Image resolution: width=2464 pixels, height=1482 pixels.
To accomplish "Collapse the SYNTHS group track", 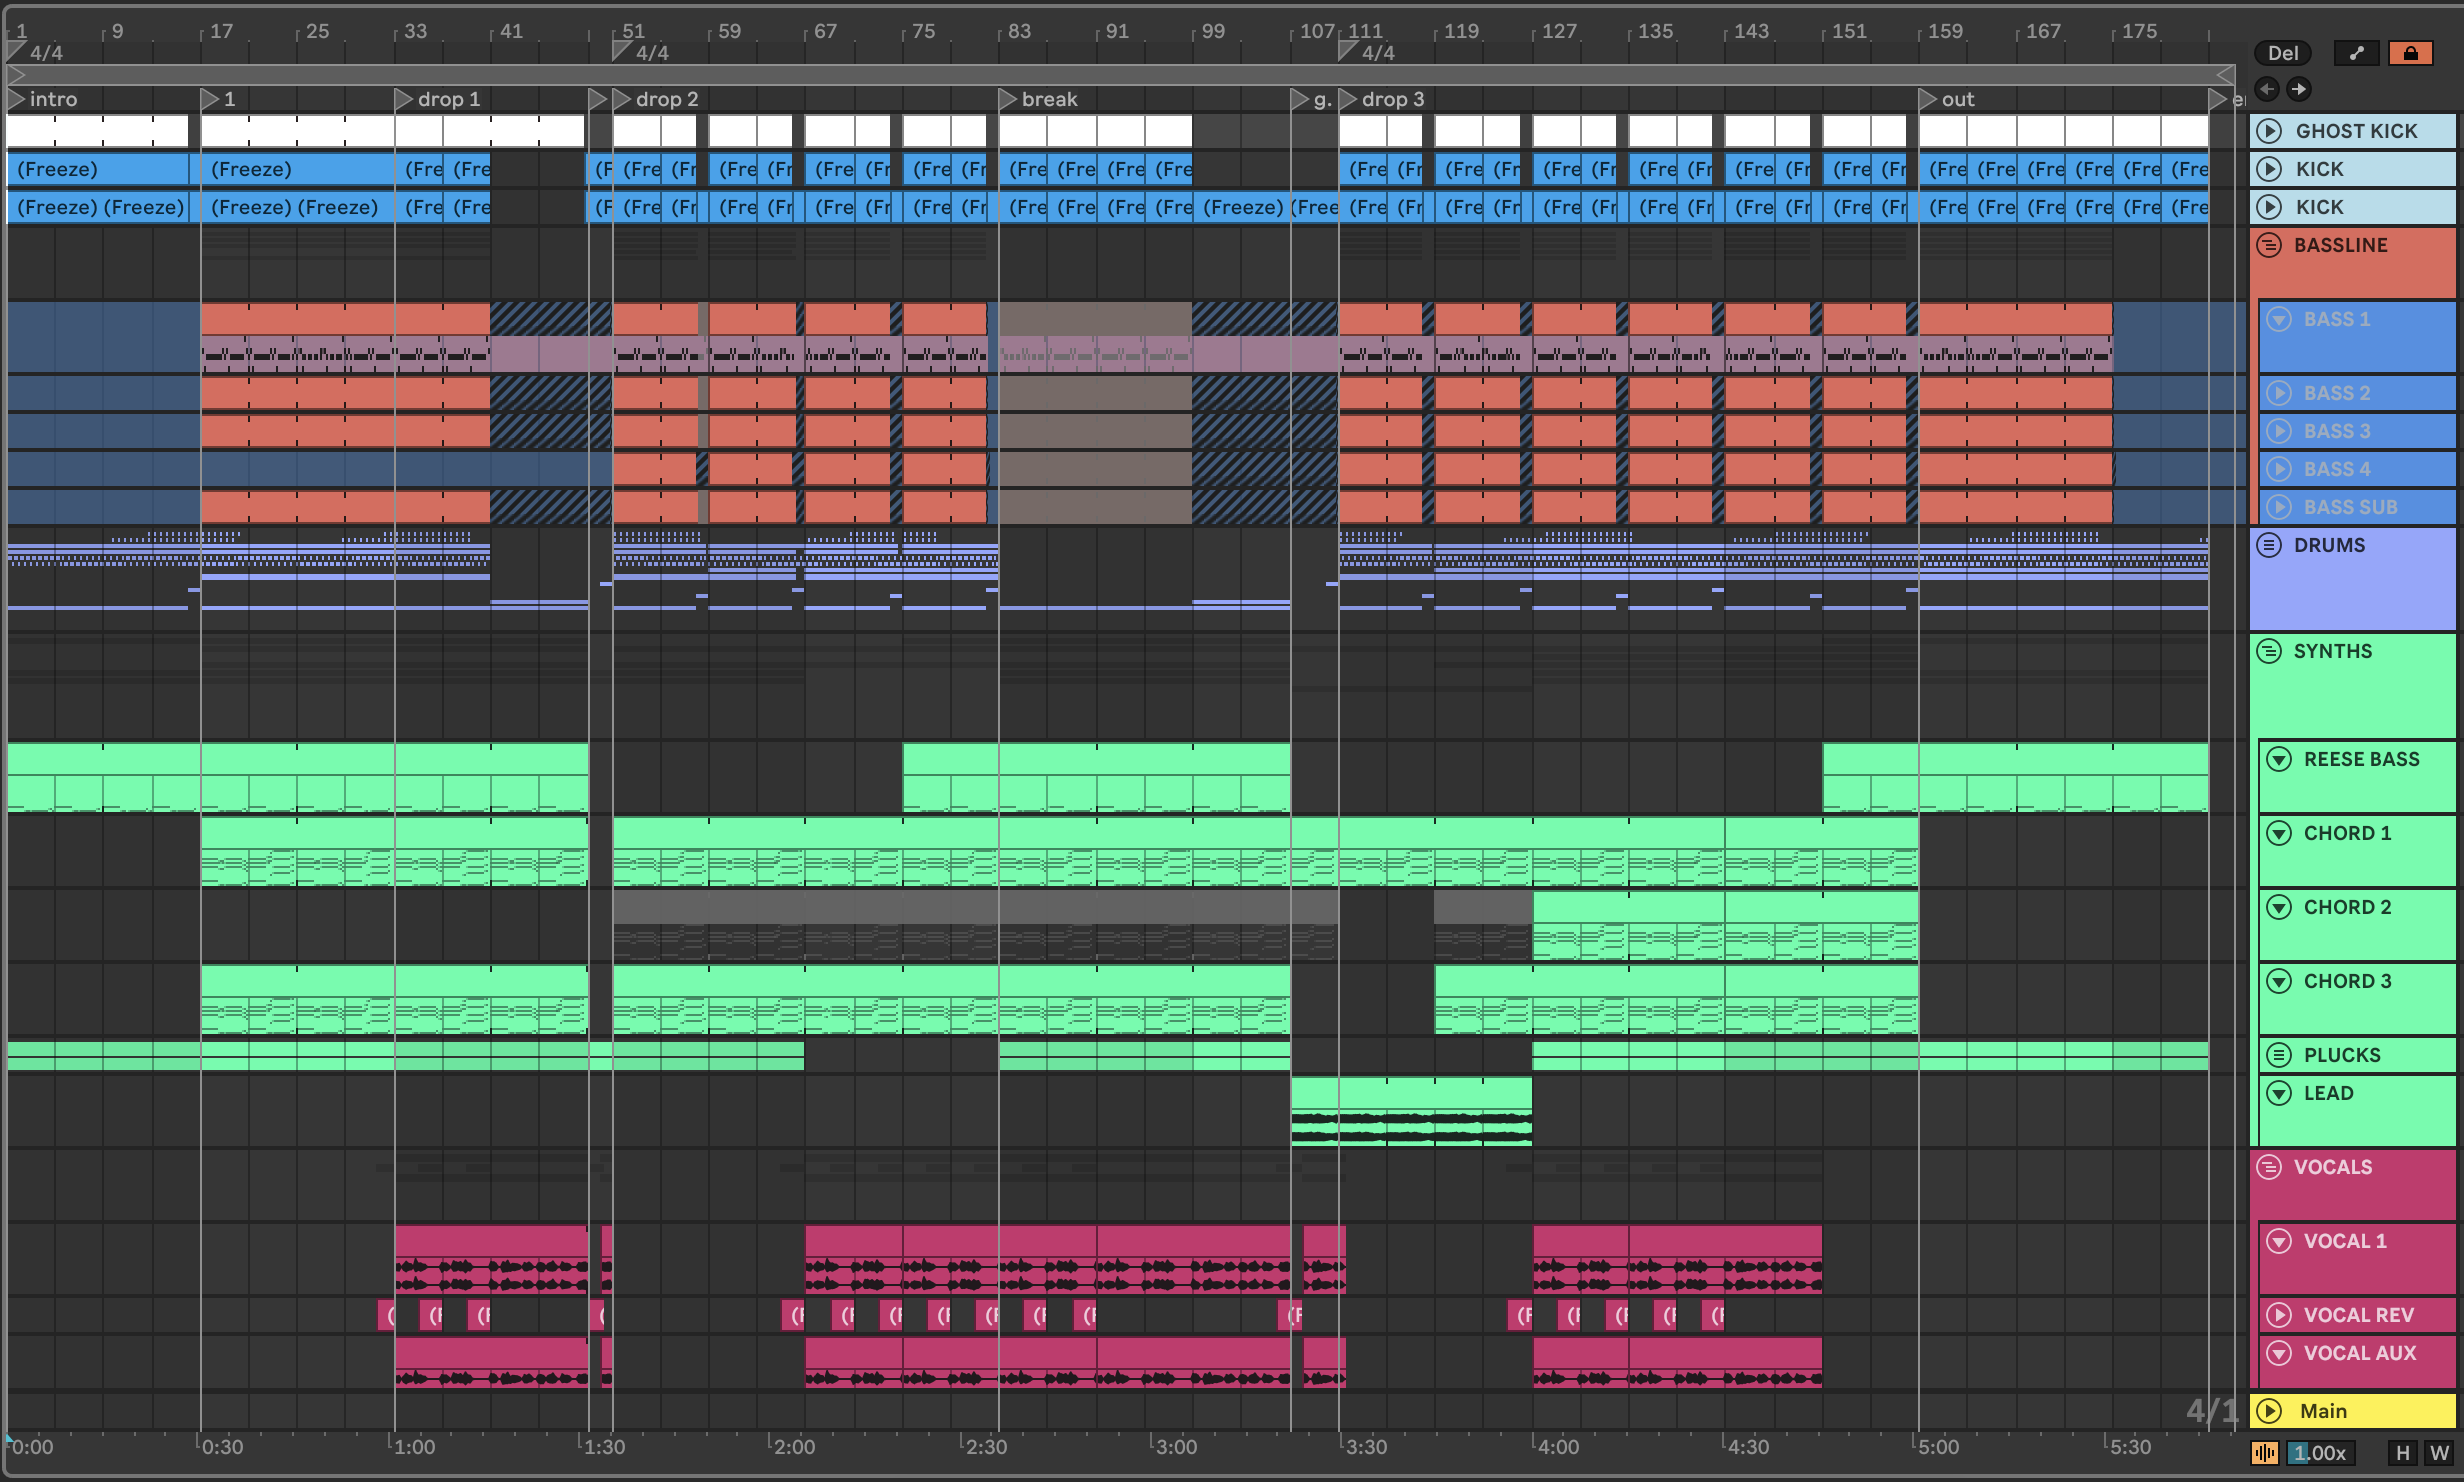I will point(2270,651).
